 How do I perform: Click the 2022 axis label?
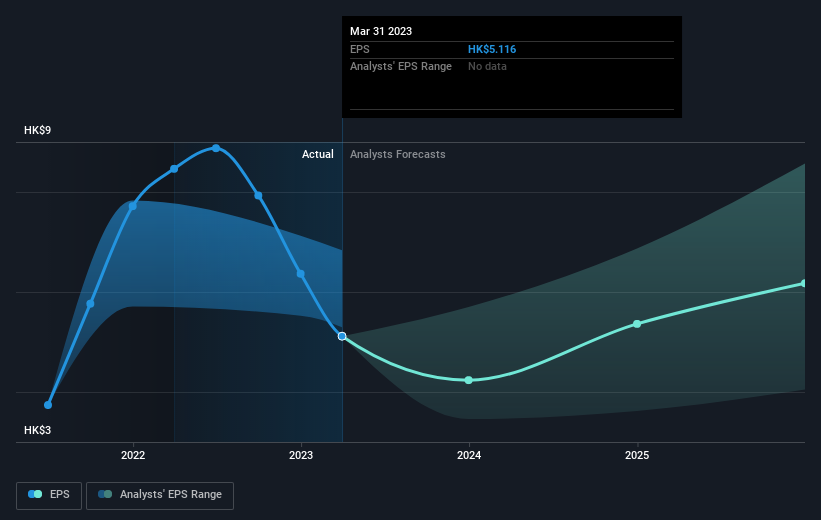(x=133, y=455)
